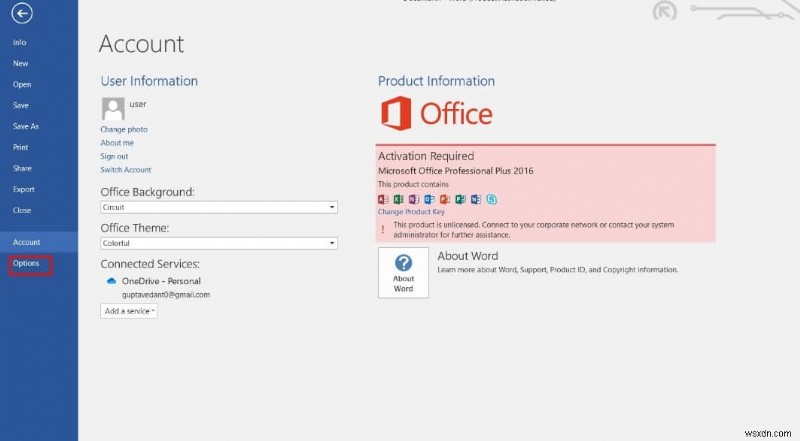800x441 pixels.
Task: Click the Change photo link
Action: (124, 129)
